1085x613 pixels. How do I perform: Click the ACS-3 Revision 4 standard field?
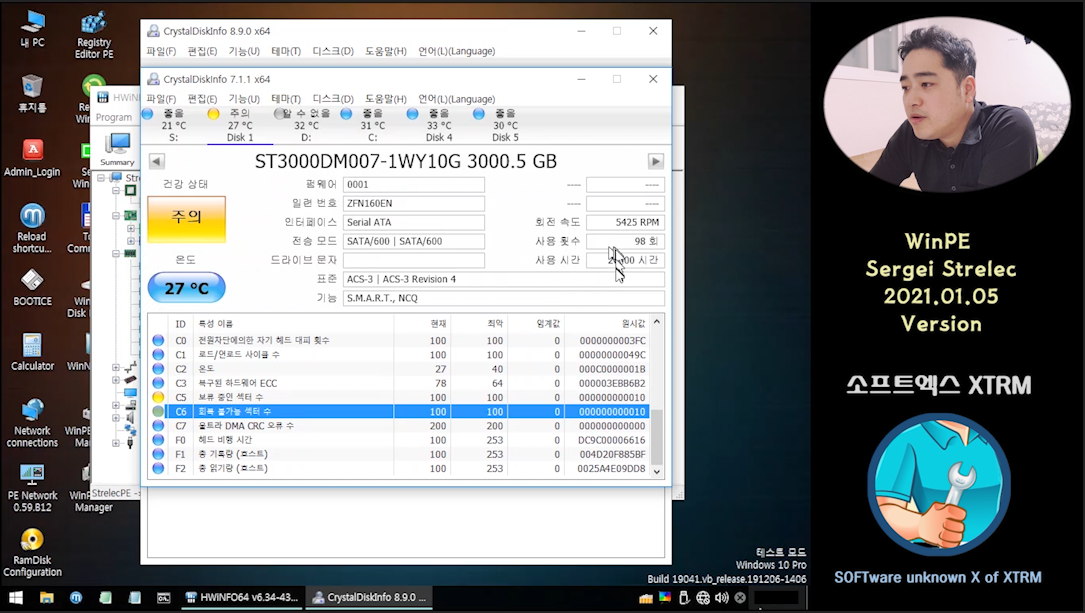pyautogui.click(x=503, y=280)
